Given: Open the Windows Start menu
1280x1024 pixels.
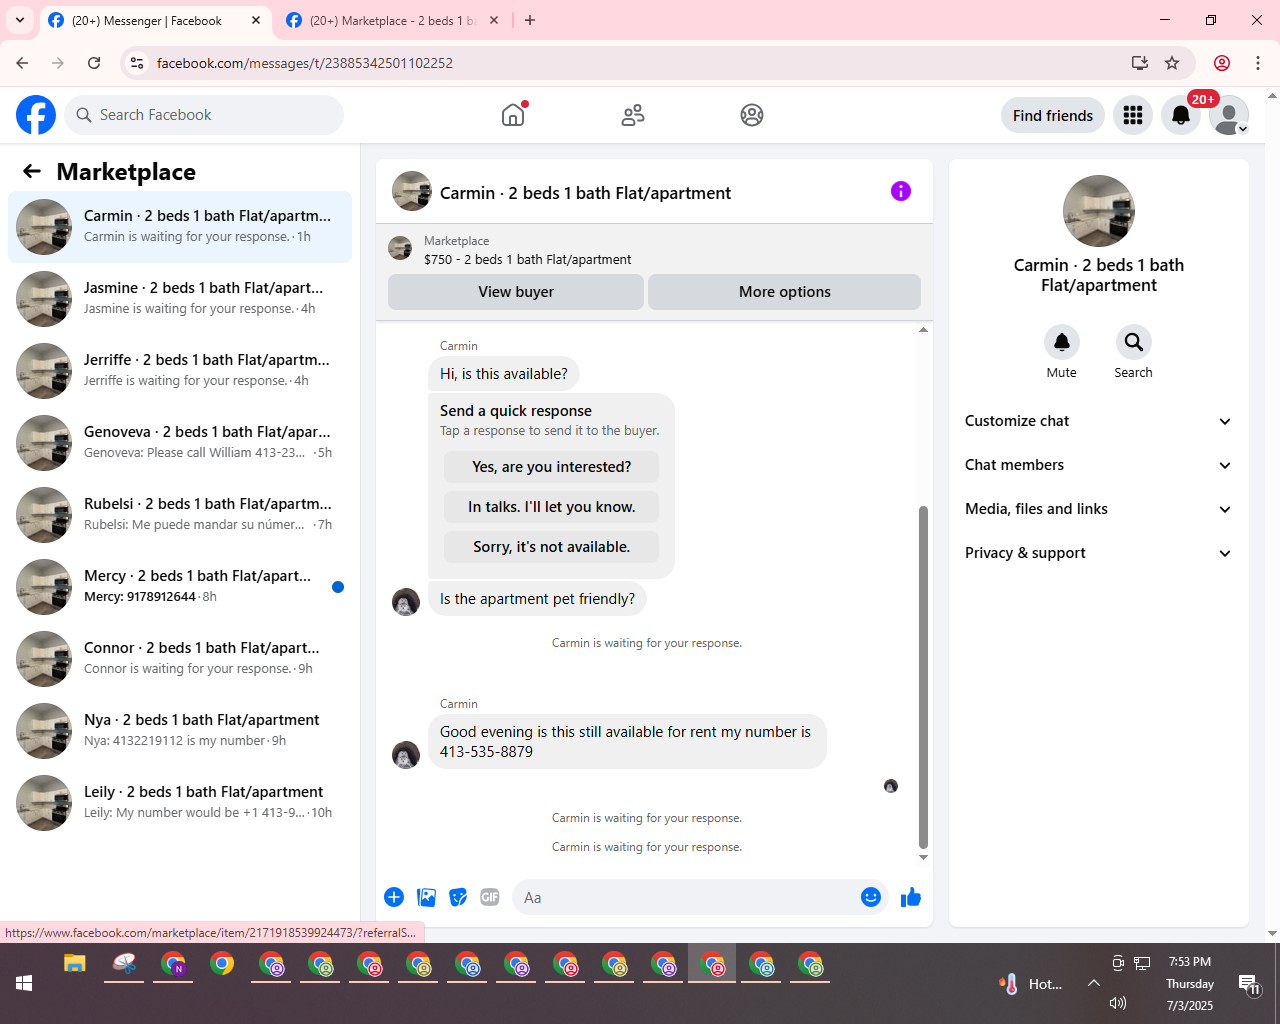Looking at the screenshot, I should (24, 984).
